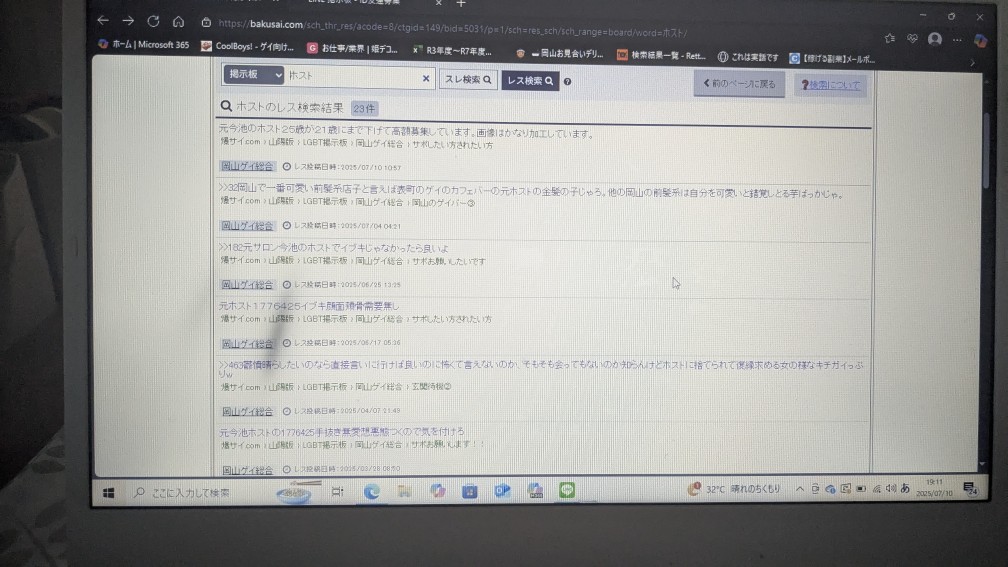Open the 掲示板 search-range dropdown

(x=253, y=75)
